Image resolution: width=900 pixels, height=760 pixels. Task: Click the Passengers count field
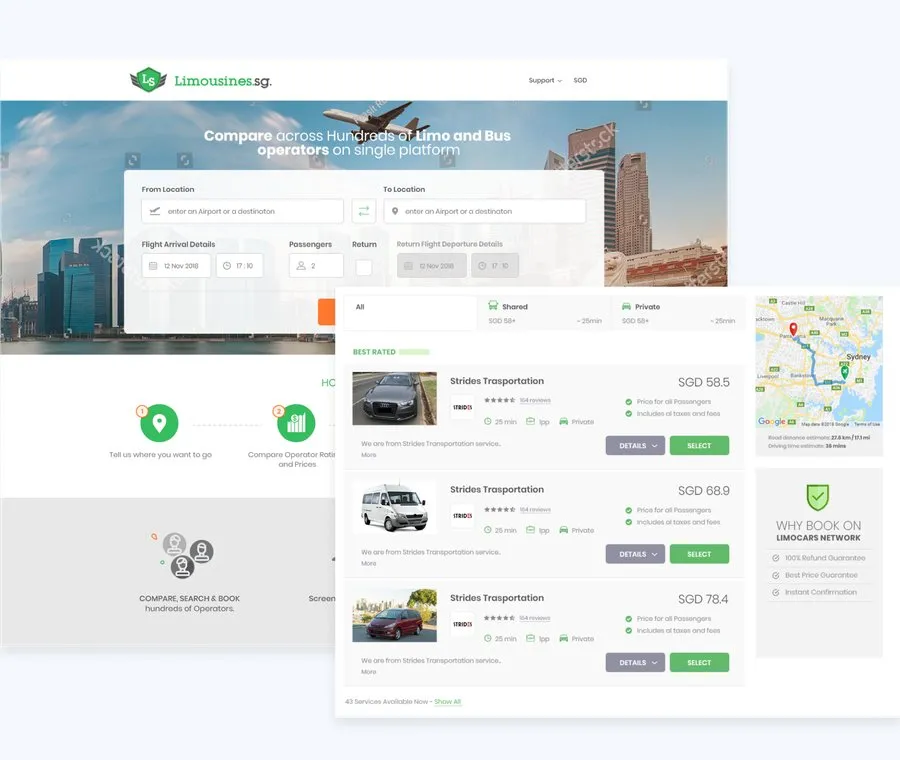click(x=316, y=266)
